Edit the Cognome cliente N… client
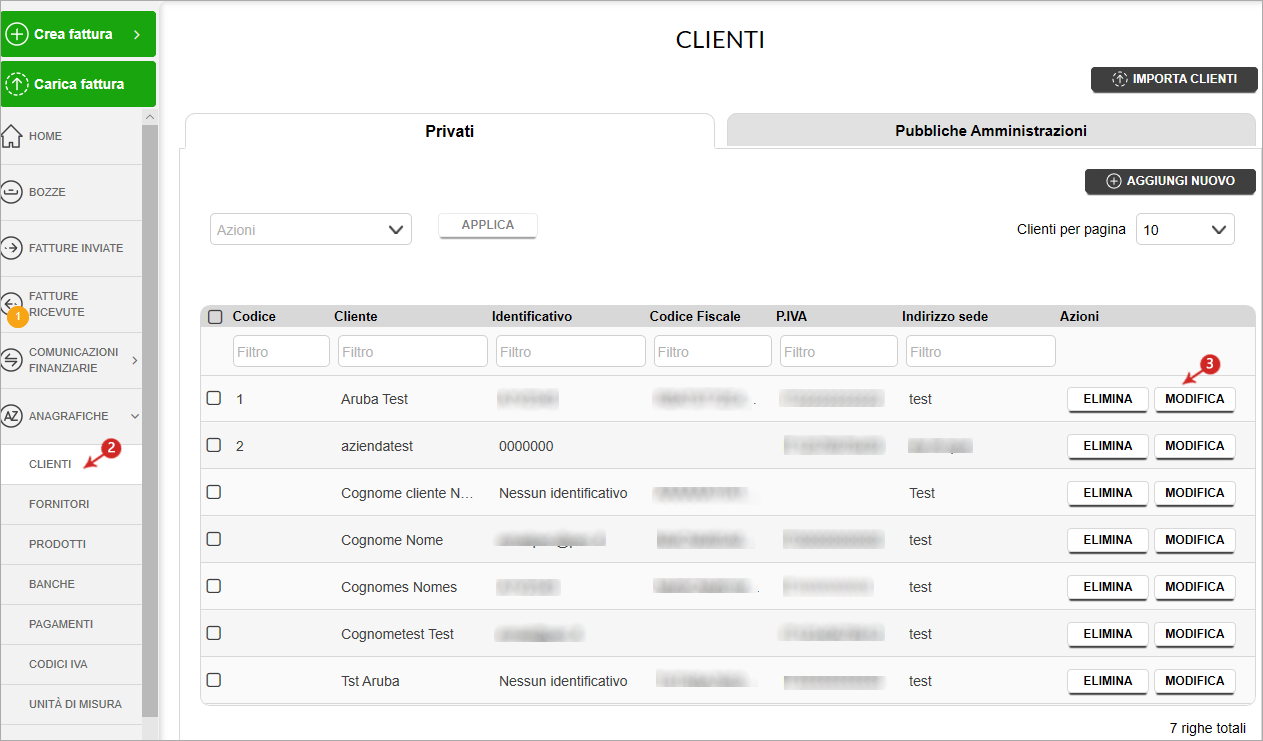 click(1195, 493)
